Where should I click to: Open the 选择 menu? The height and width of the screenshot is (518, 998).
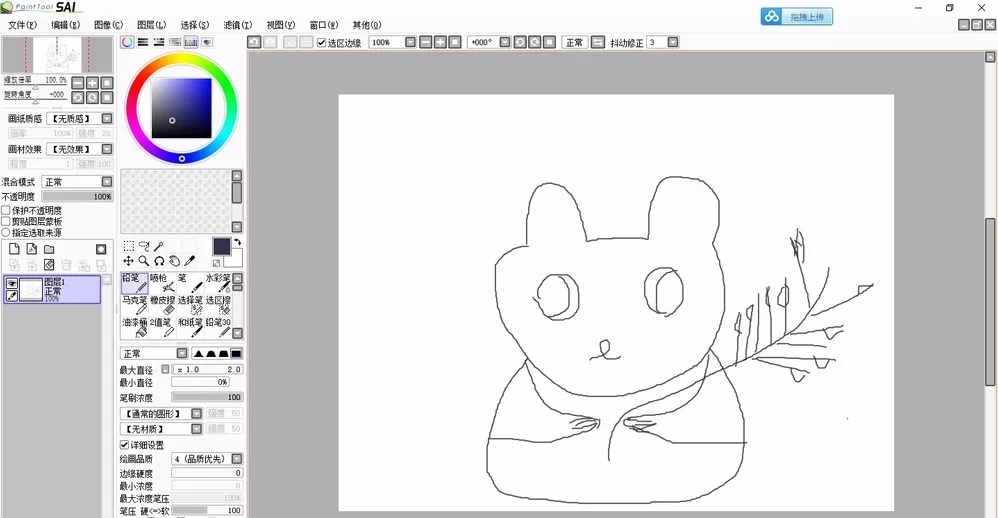(x=194, y=25)
